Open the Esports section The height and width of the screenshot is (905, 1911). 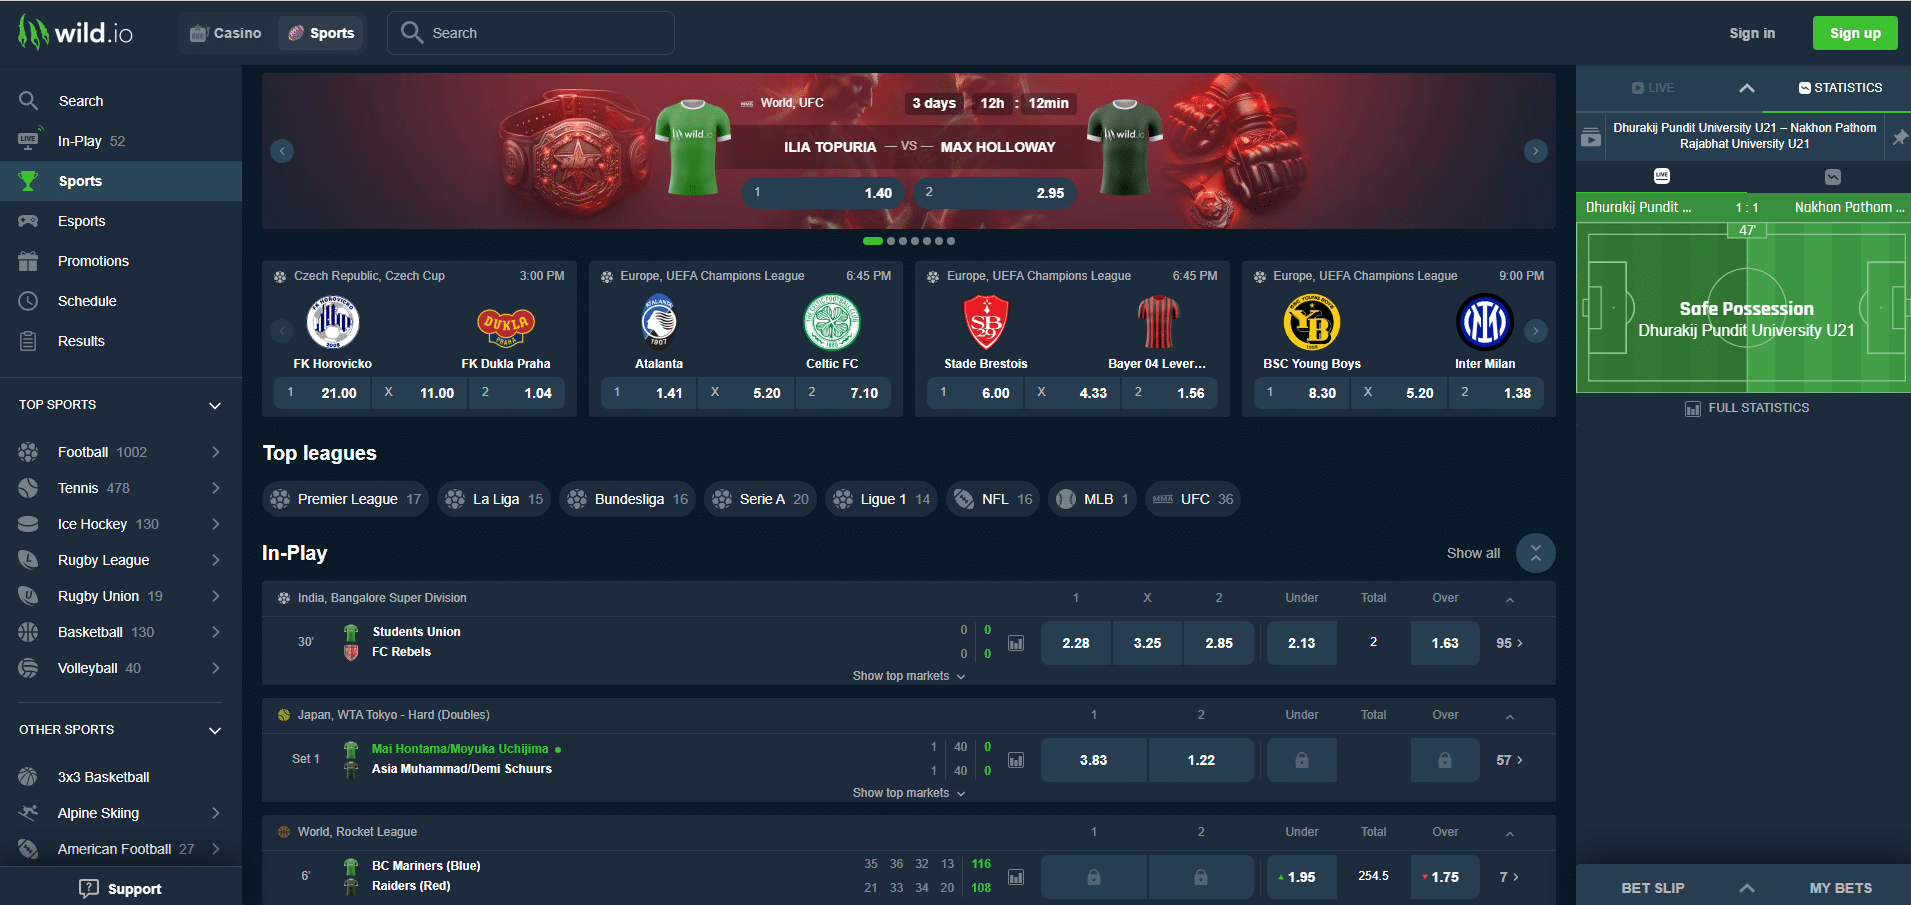[x=121, y=221]
